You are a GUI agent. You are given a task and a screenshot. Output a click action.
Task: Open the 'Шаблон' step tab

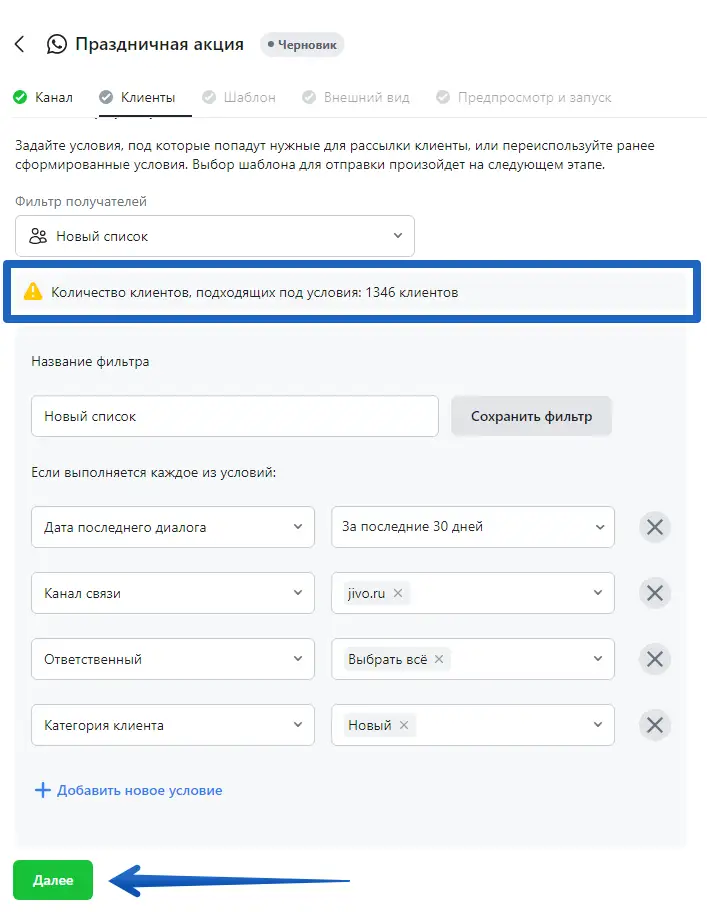click(239, 97)
